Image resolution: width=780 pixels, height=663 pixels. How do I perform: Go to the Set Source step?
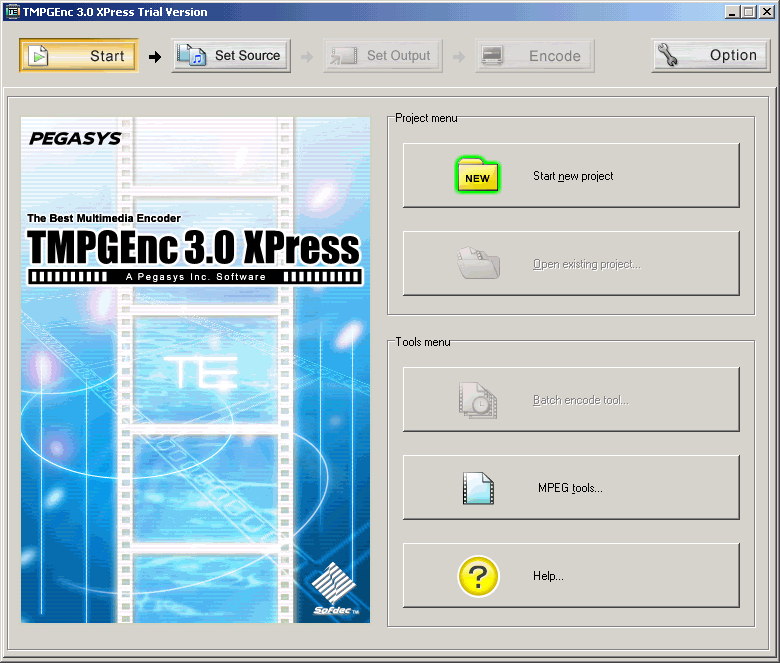click(231, 56)
